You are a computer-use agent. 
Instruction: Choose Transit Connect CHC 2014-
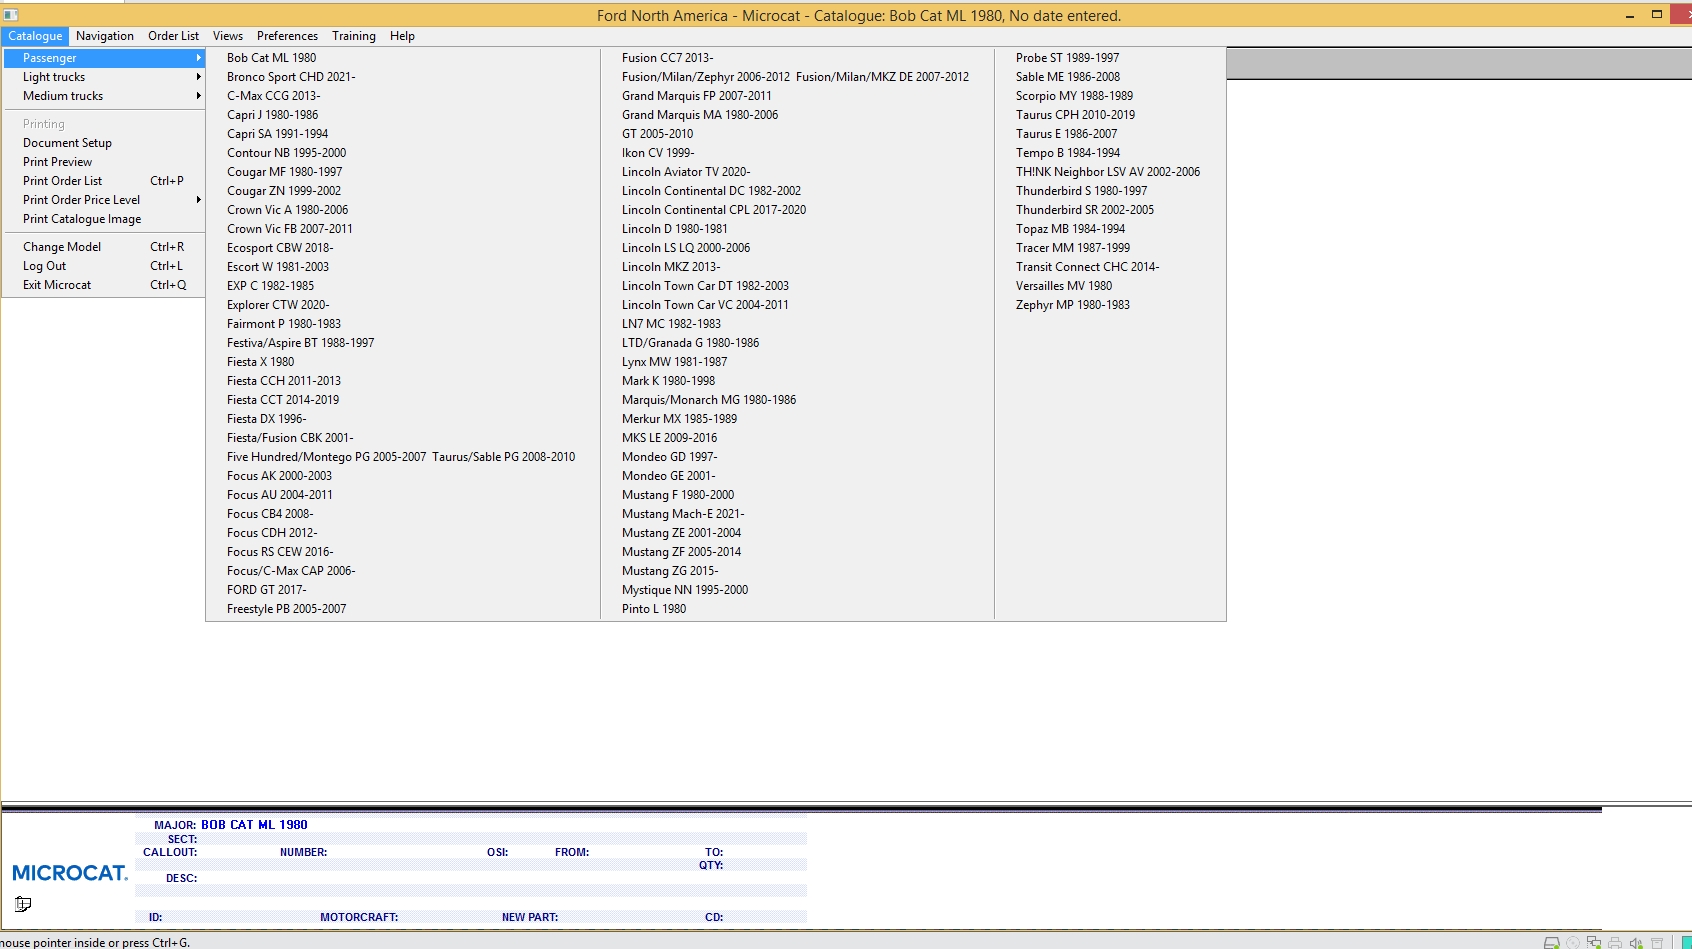click(1087, 267)
